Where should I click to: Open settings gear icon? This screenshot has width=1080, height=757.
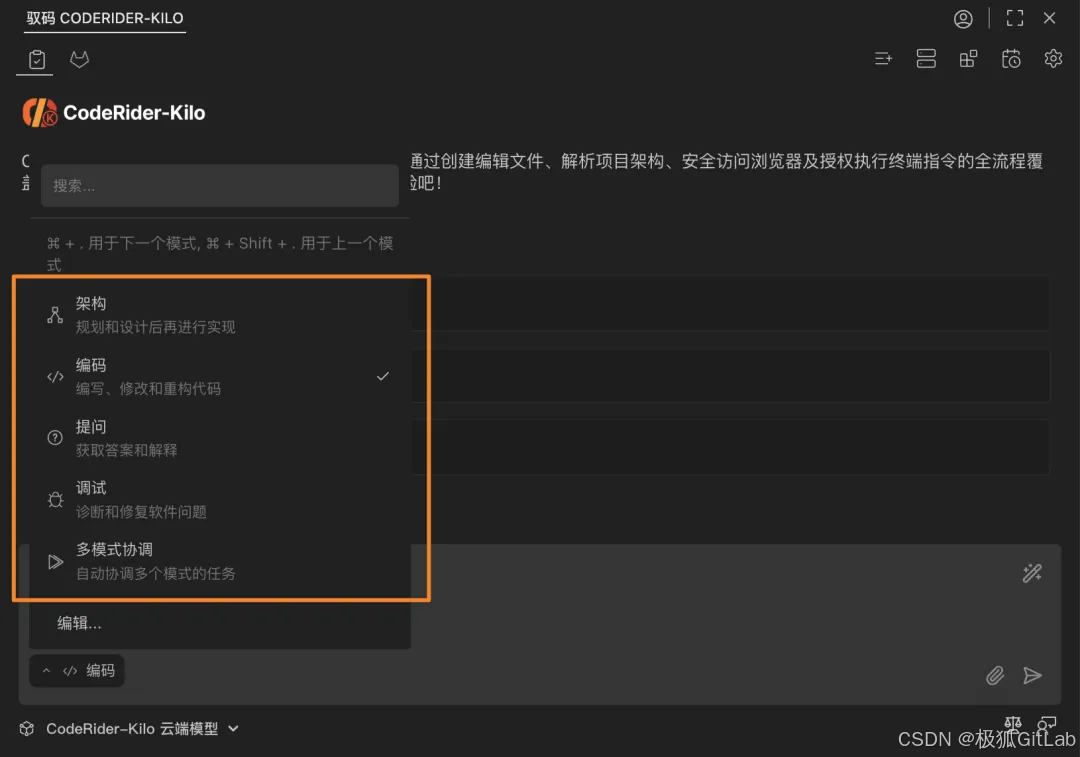pyautogui.click(x=1052, y=59)
